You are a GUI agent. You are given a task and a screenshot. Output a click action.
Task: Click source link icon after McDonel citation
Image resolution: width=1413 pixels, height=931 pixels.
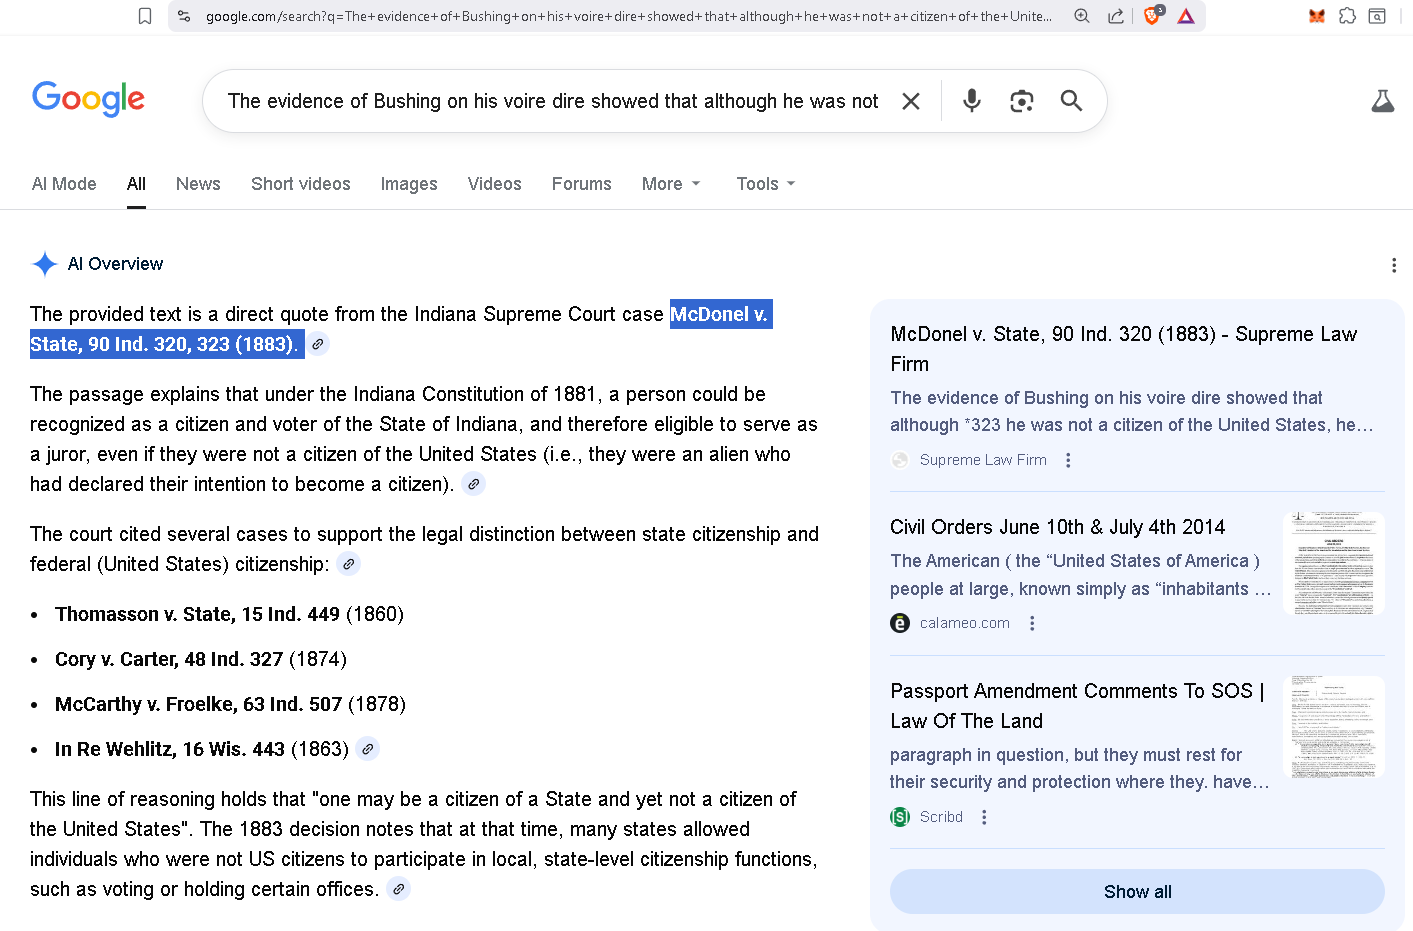pyautogui.click(x=318, y=344)
